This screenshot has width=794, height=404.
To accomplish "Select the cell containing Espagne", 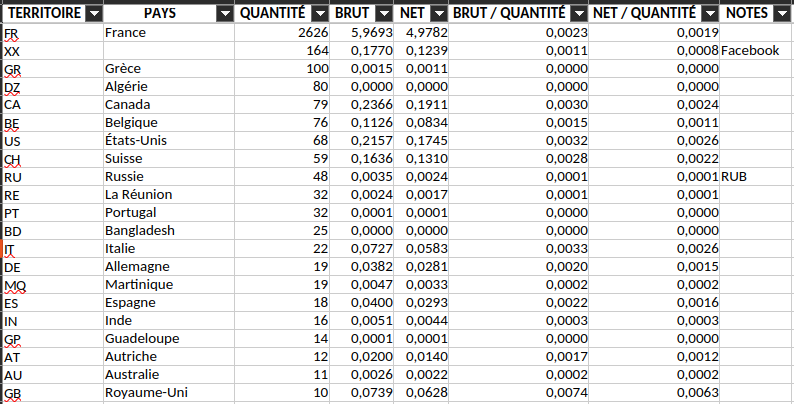I will tap(169, 303).
